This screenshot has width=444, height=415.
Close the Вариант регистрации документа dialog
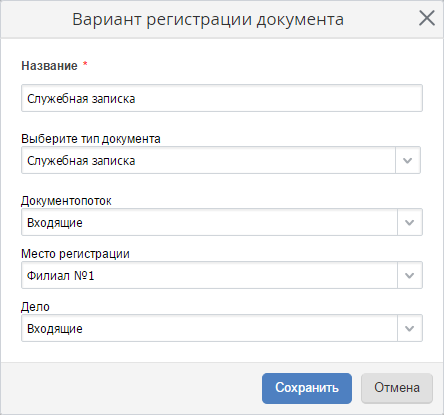click(427, 18)
